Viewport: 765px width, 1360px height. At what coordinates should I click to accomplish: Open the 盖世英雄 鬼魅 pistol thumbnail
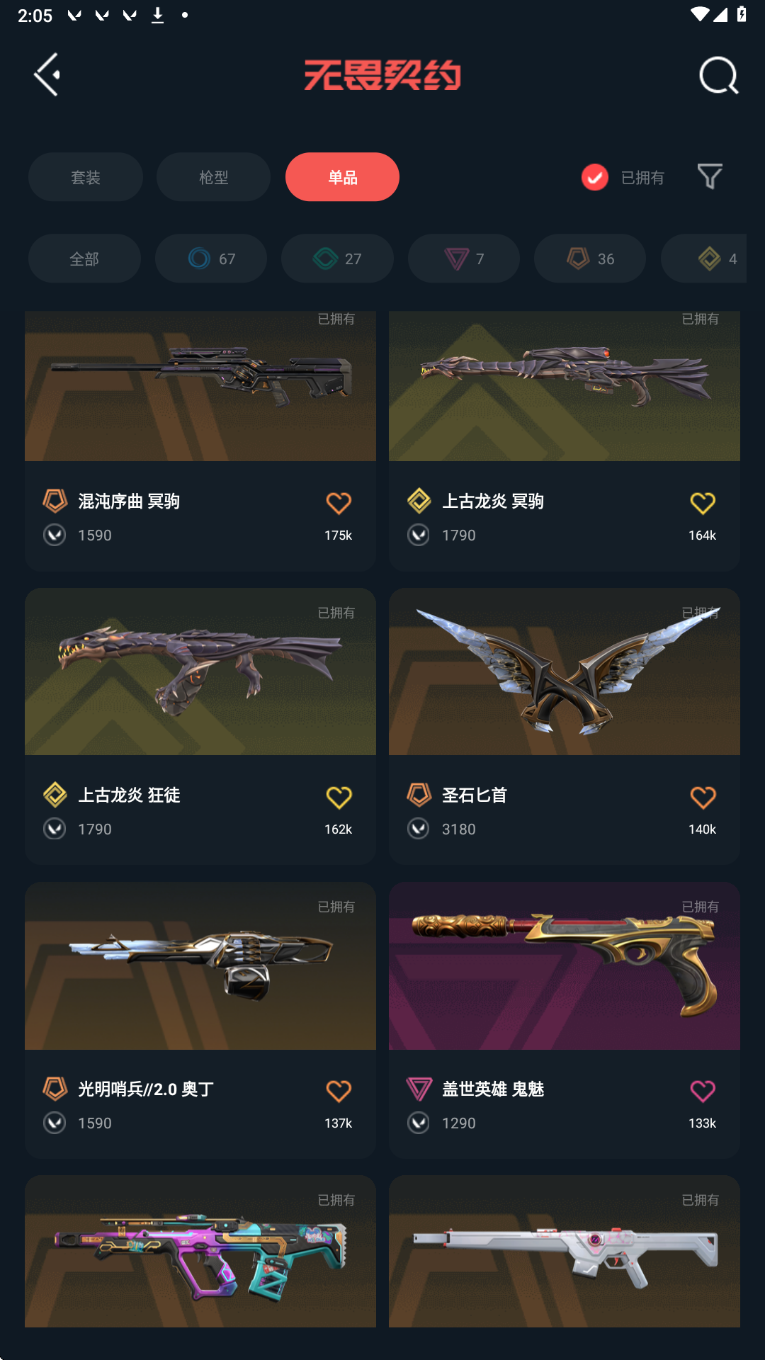pos(564,965)
